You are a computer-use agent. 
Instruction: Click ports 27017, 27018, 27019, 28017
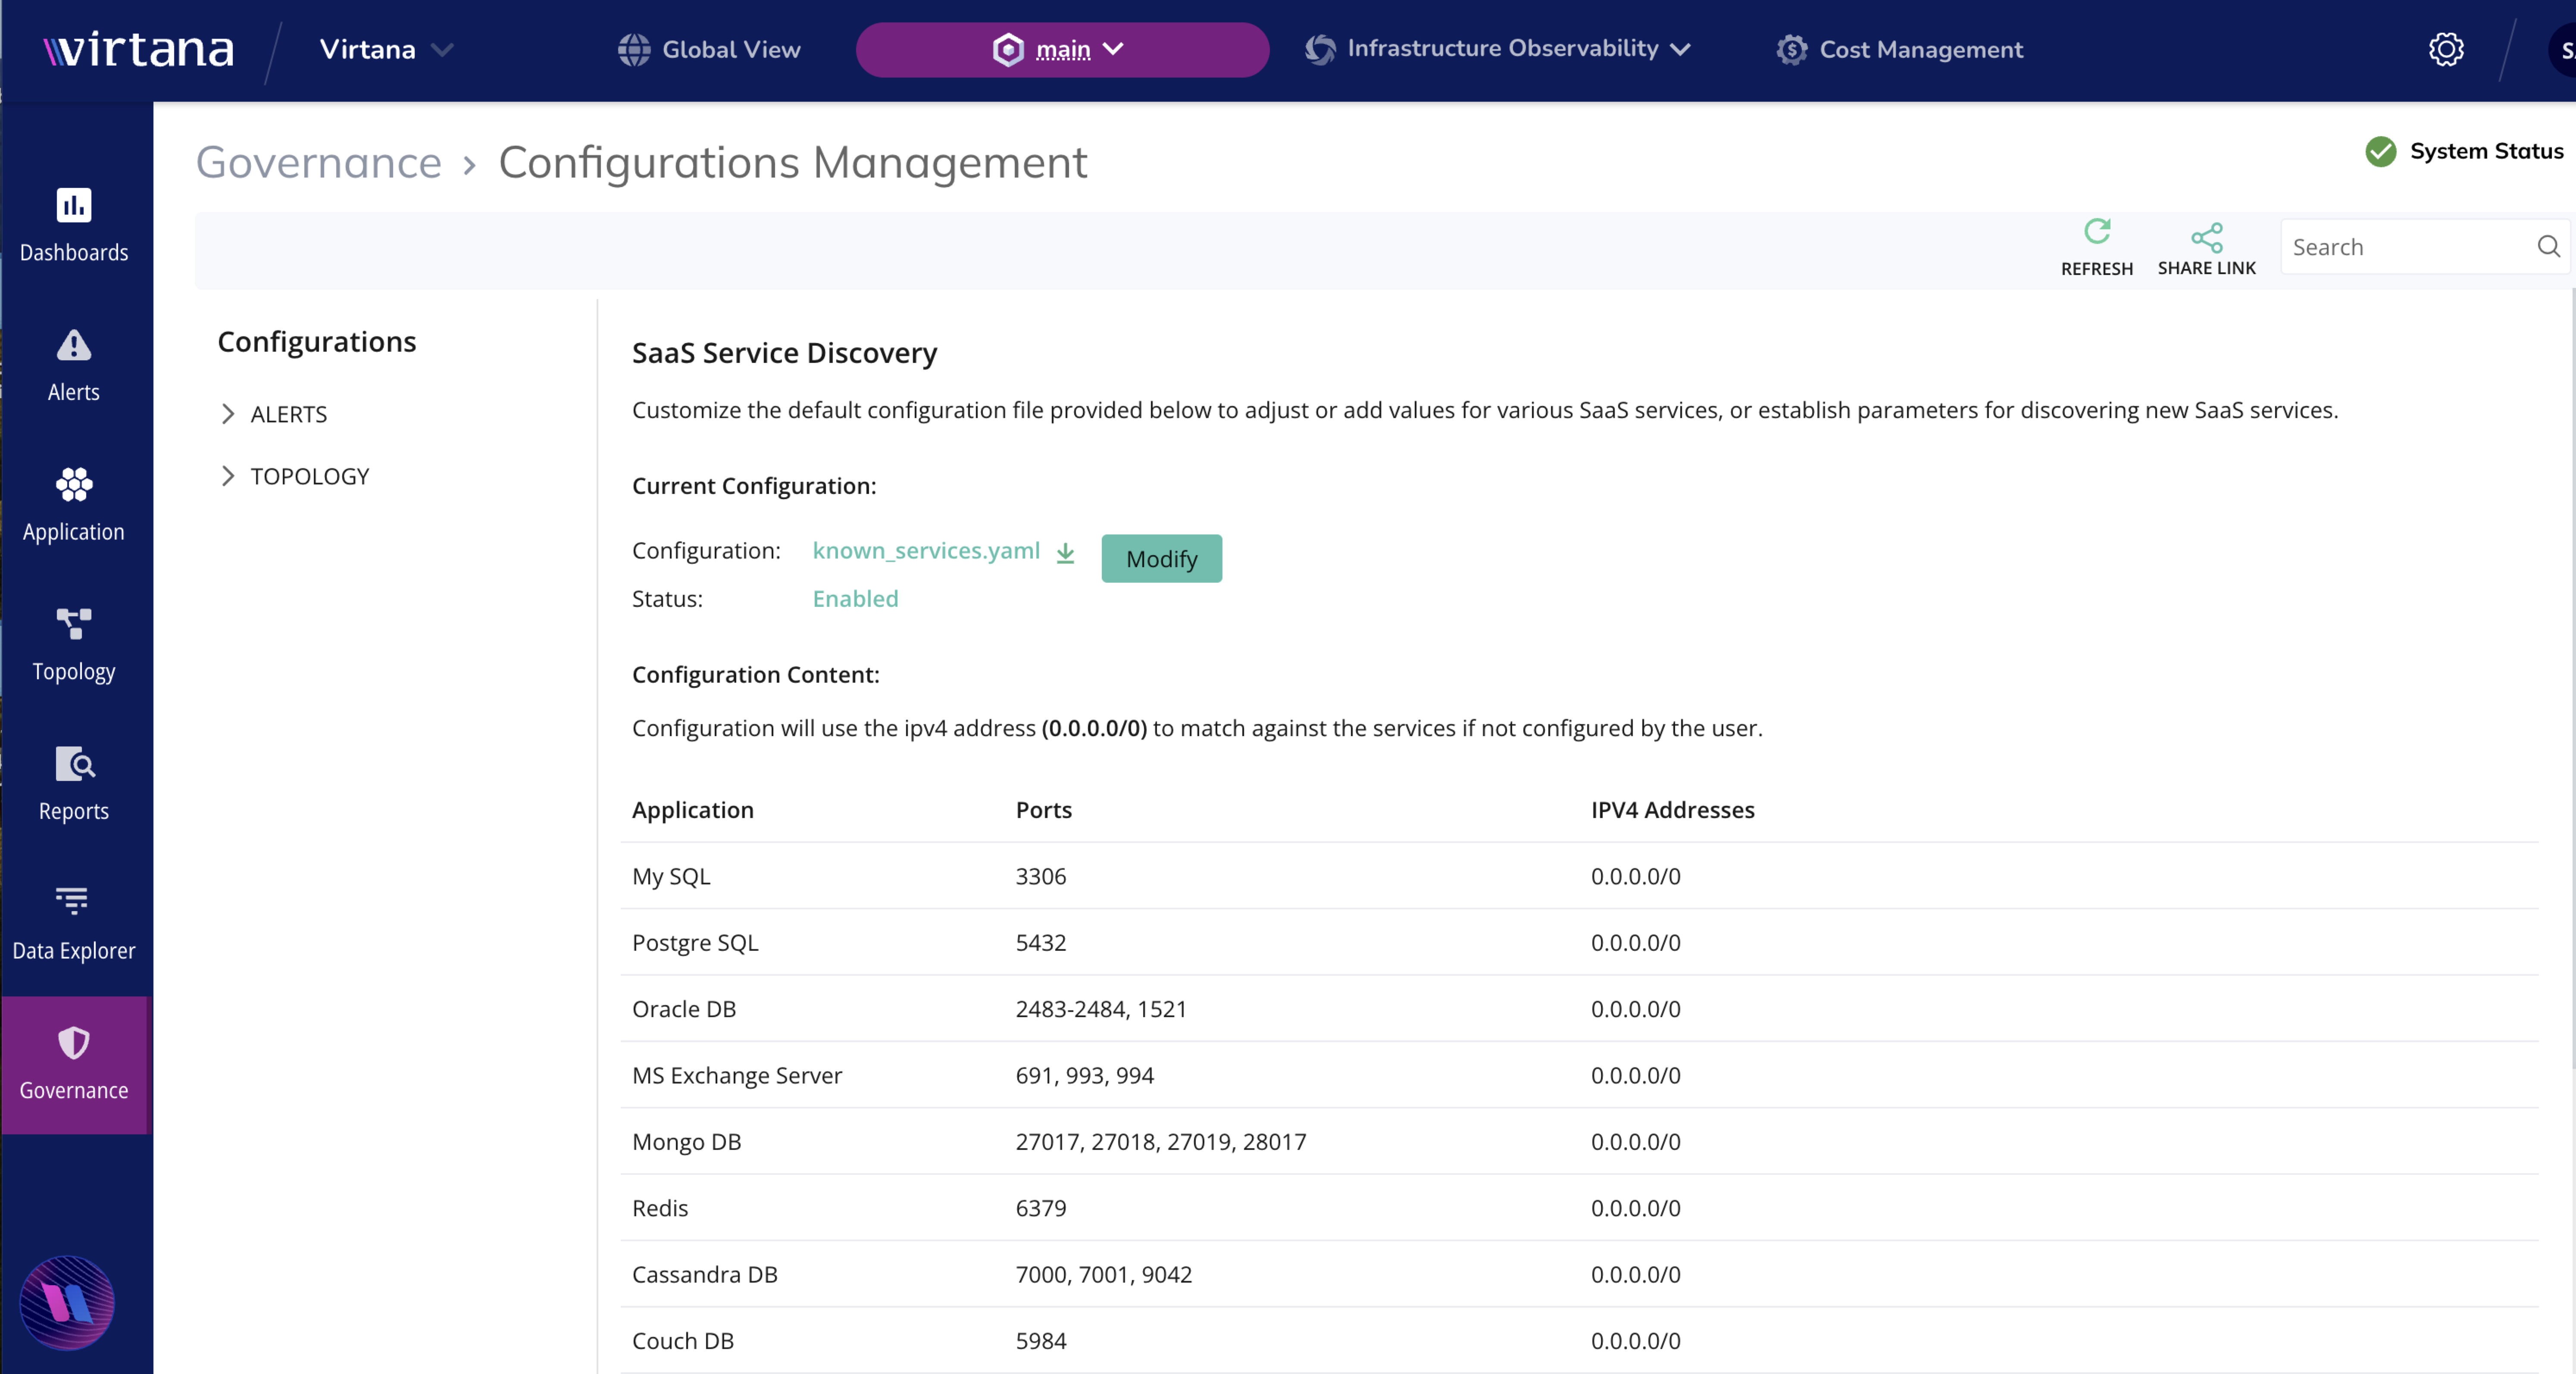pyautogui.click(x=1160, y=1142)
